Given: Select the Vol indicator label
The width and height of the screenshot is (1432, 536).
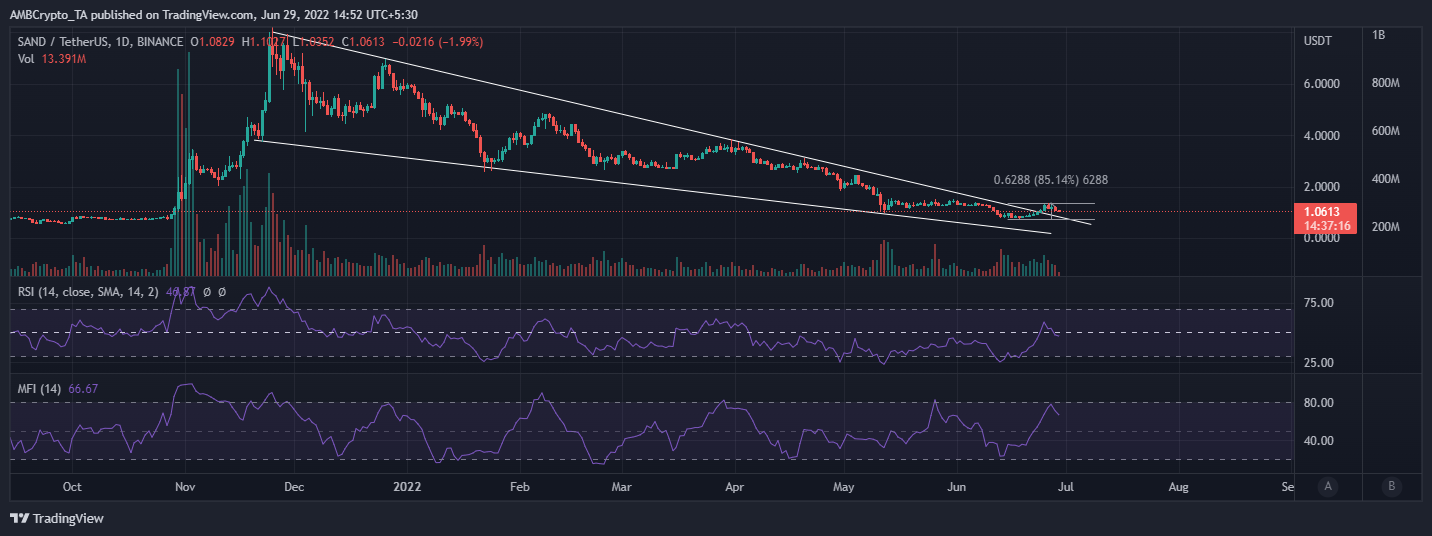Looking at the screenshot, I should 27,58.
